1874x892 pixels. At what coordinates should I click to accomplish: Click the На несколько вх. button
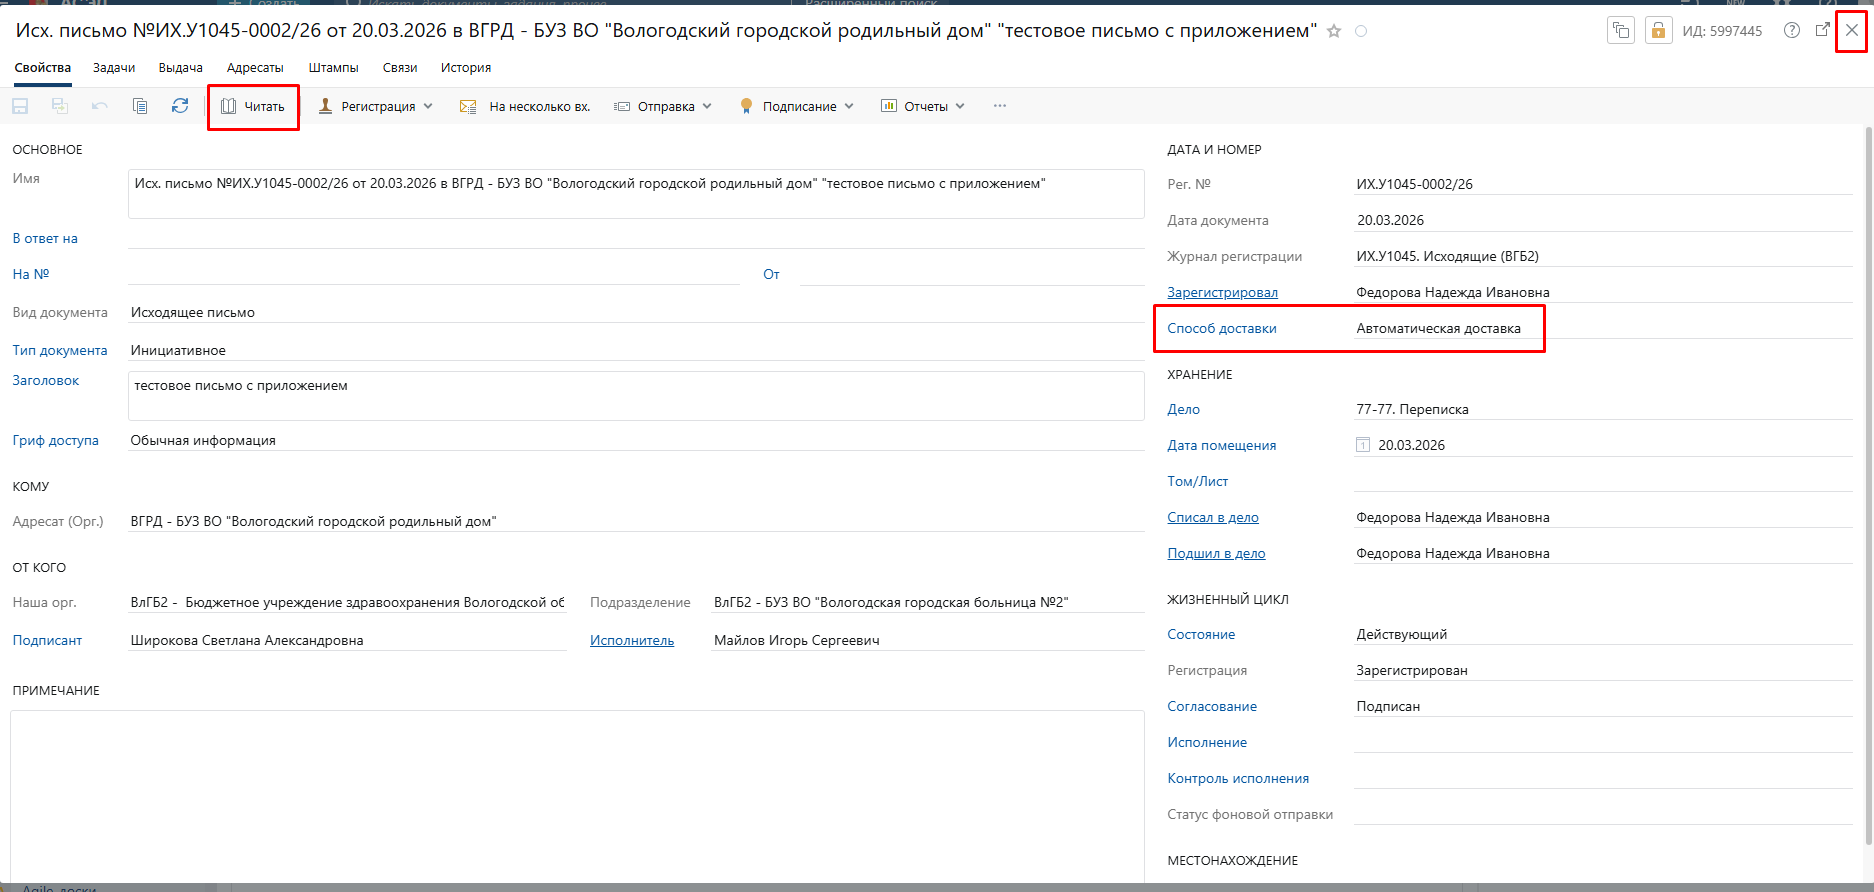(526, 106)
